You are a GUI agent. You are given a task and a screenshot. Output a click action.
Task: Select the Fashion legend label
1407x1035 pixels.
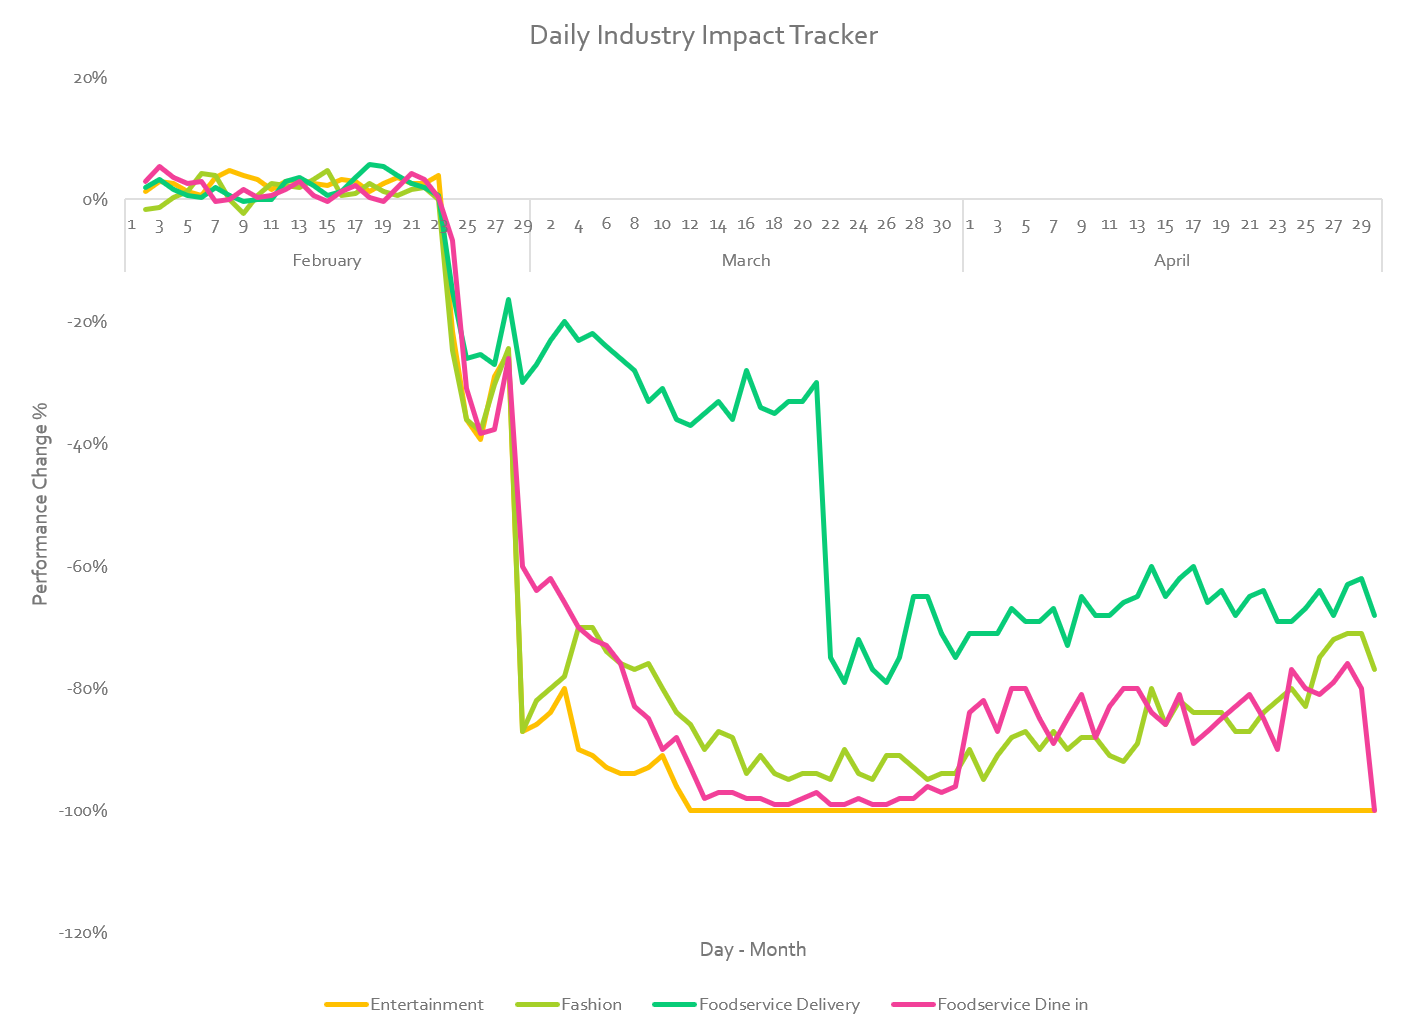click(x=591, y=1005)
